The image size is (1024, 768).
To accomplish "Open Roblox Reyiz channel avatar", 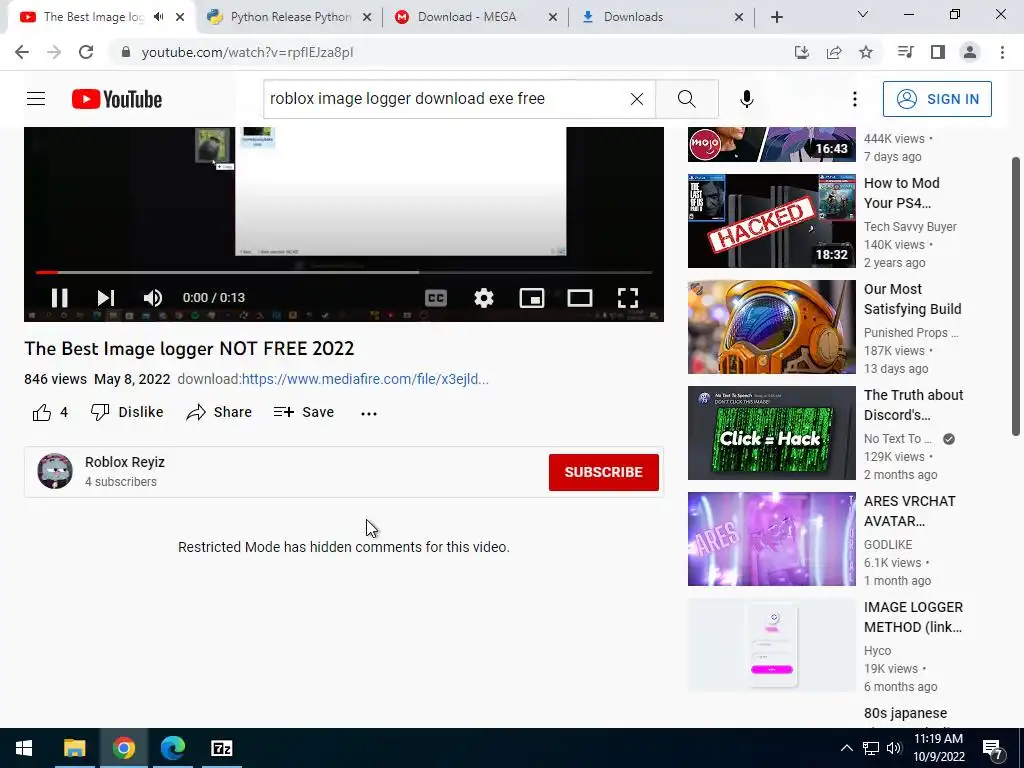I will (x=55, y=471).
